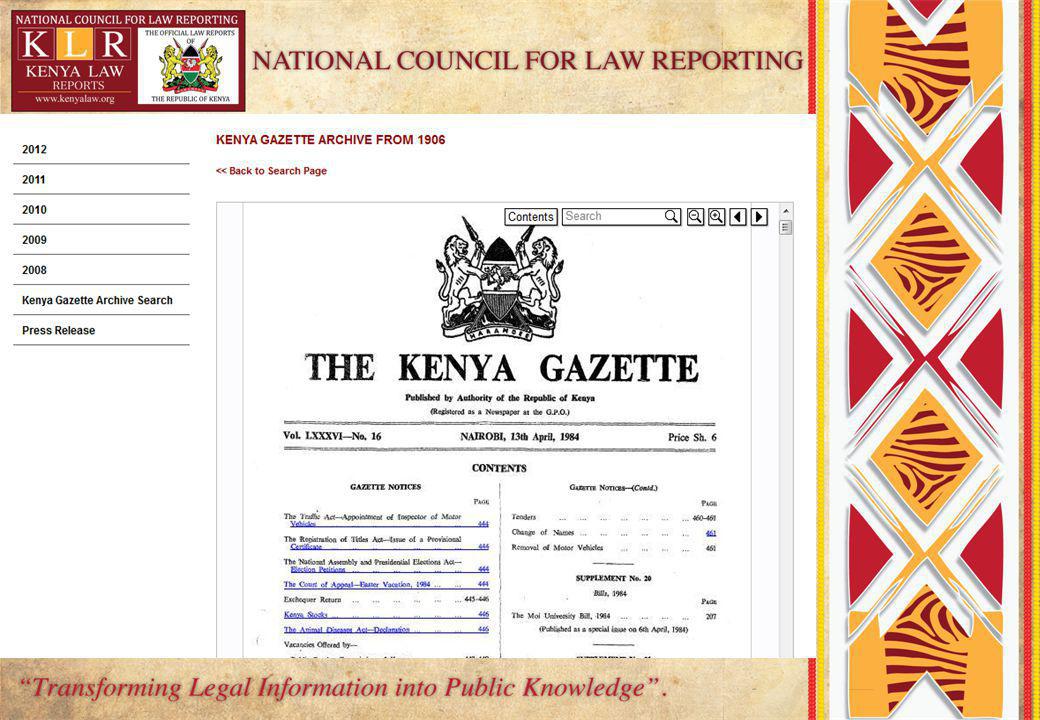Go to the previous gazette page

tap(738, 217)
